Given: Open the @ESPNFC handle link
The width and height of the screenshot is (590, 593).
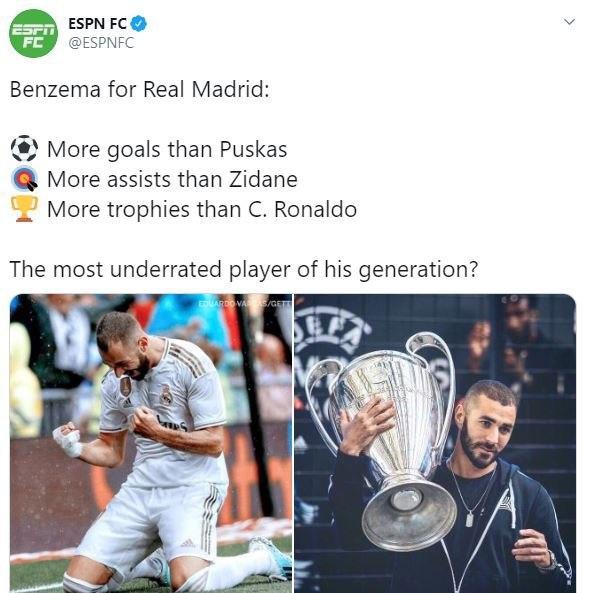Looking at the screenshot, I should click(101, 43).
